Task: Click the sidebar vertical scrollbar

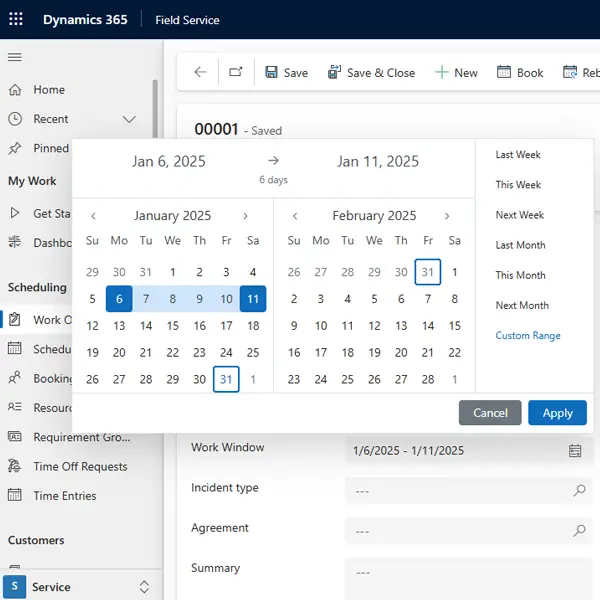Action: (155, 109)
